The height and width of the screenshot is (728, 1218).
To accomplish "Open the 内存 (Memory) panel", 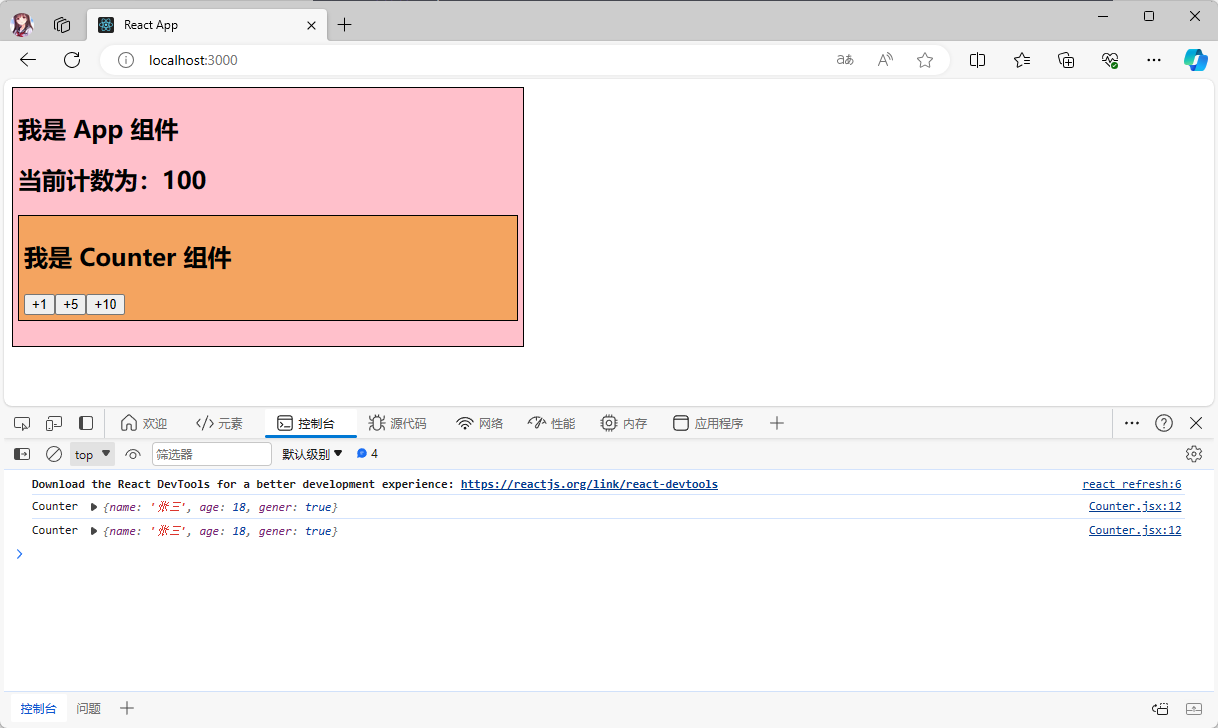I will point(623,423).
